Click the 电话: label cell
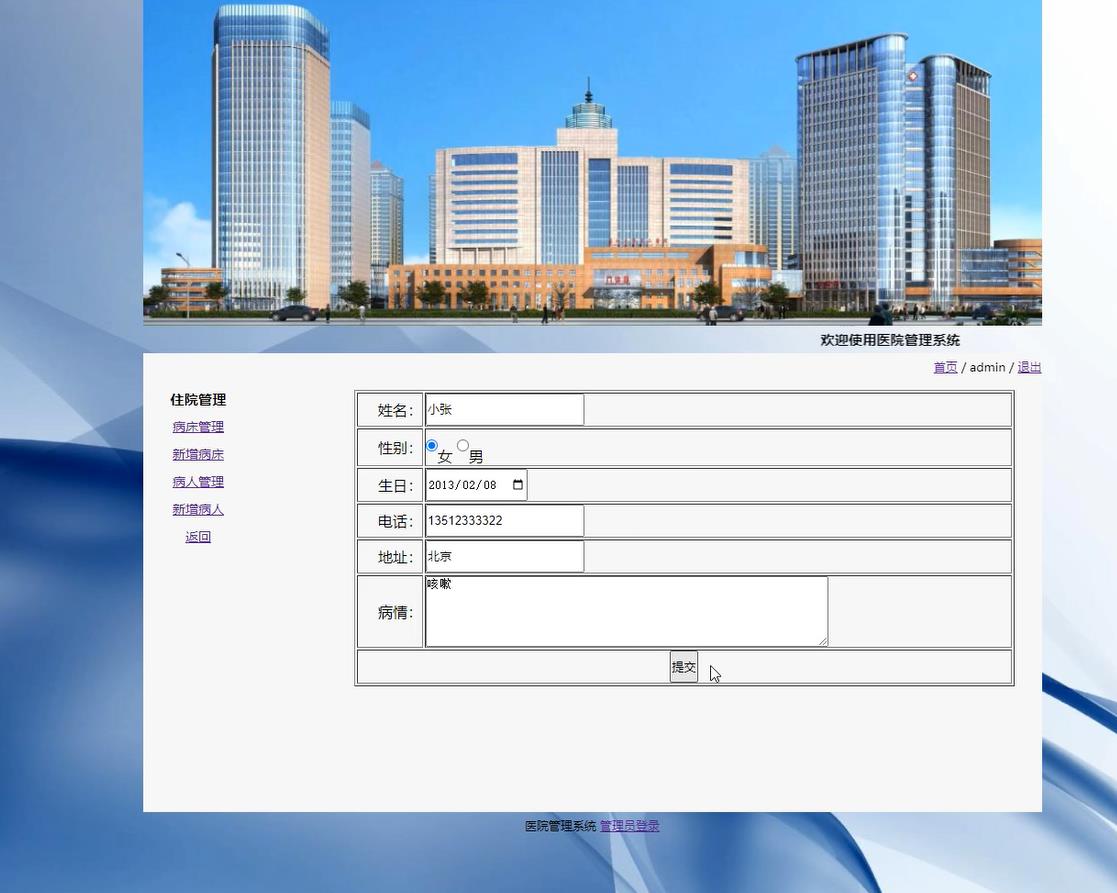 pyautogui.click(x=390, y=521)
